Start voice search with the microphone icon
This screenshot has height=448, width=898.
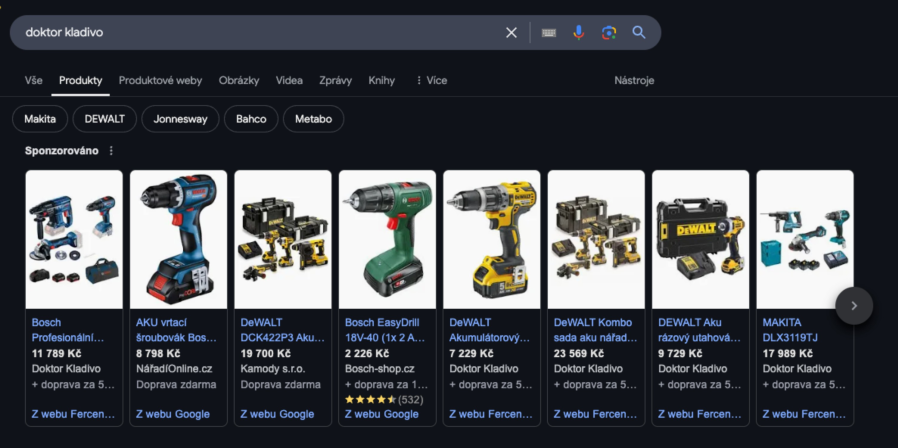[x=578, y=33]
